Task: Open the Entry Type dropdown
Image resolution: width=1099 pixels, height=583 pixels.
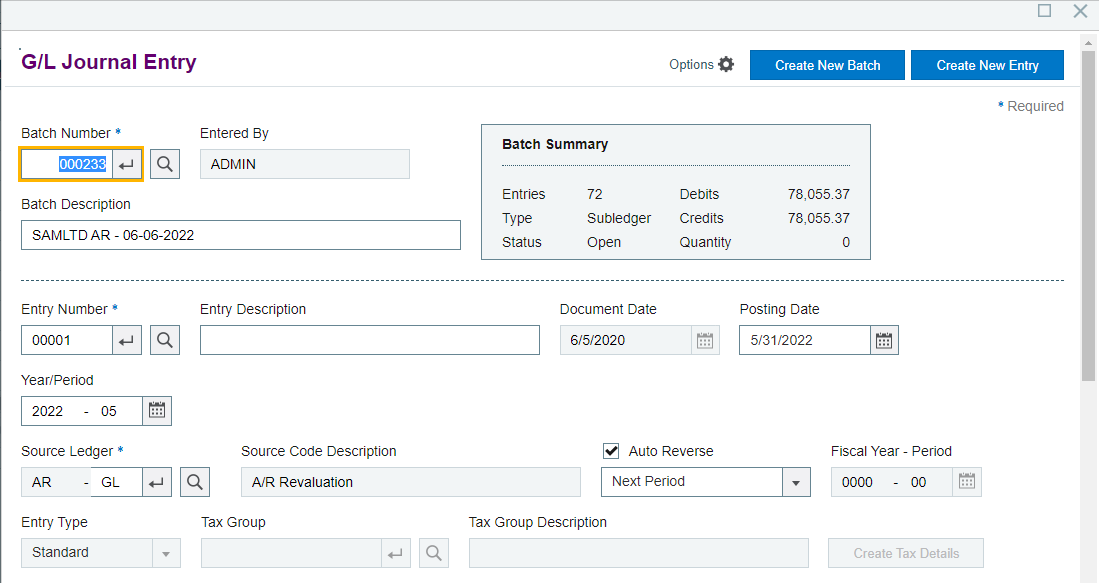Action: [x=167, y=552]
